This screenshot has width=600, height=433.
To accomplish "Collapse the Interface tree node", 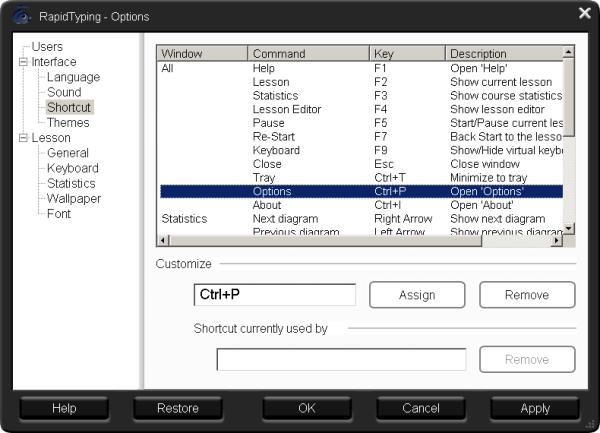I will [x=23, y=62].
